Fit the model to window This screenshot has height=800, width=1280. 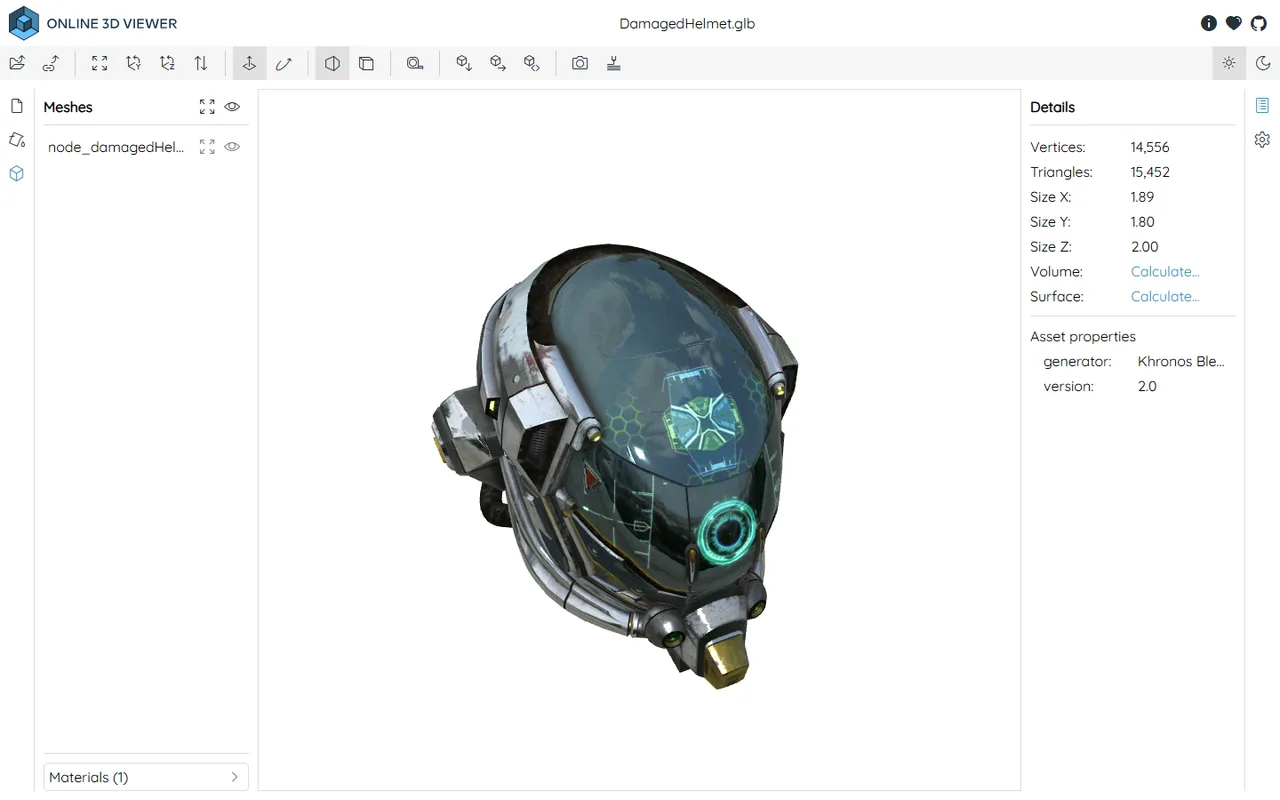tap(100, 63)
